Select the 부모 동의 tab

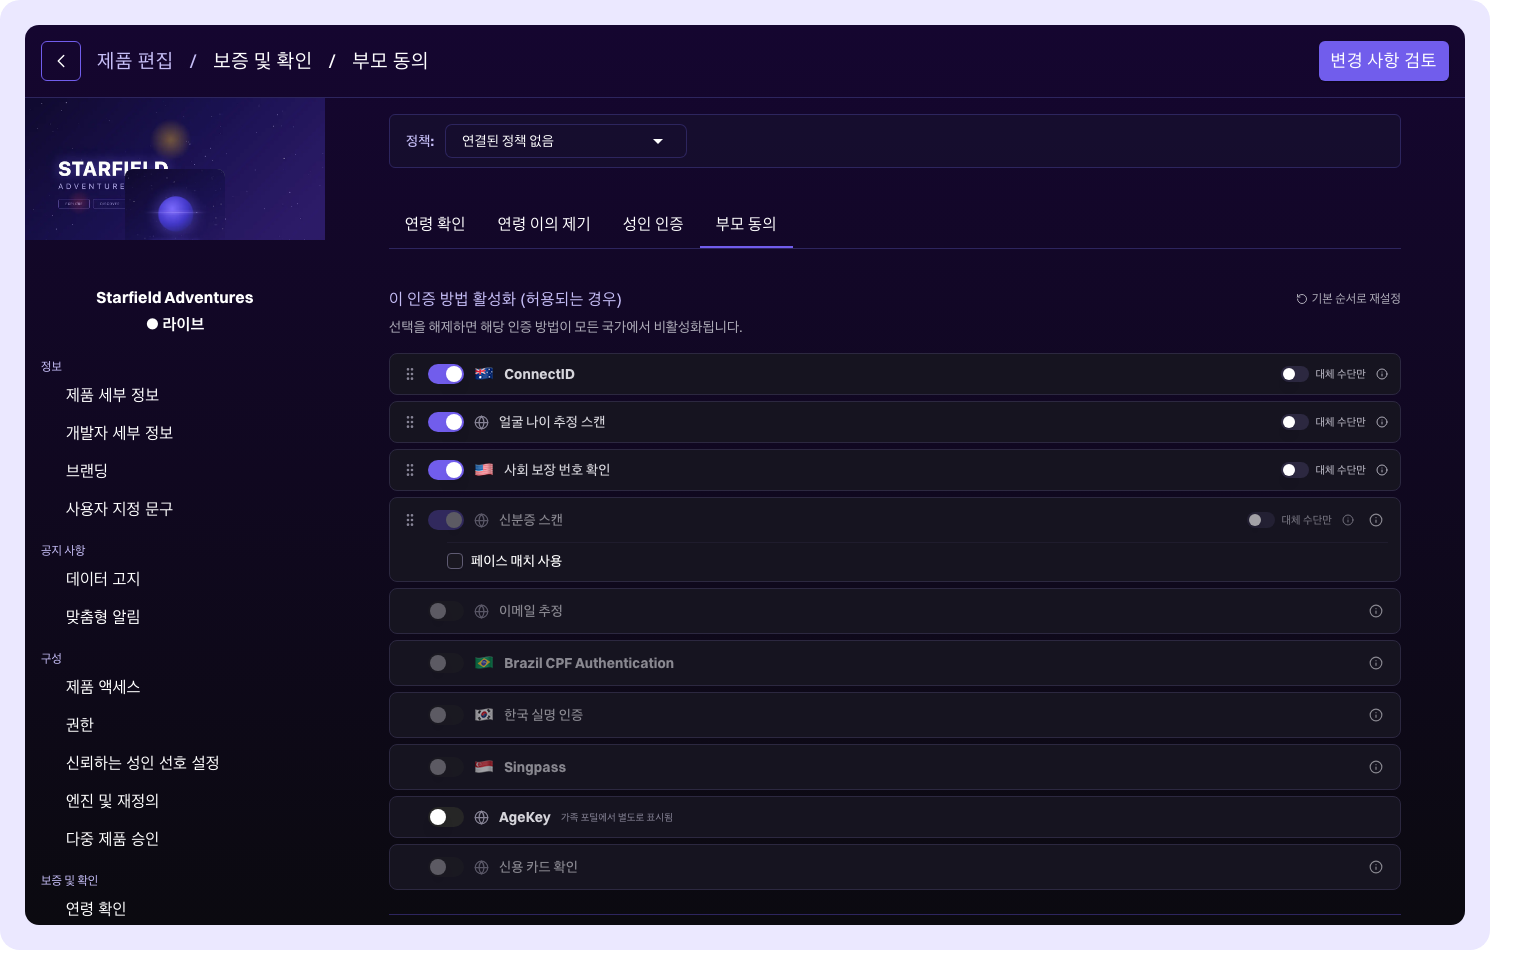tap(746, 224)
